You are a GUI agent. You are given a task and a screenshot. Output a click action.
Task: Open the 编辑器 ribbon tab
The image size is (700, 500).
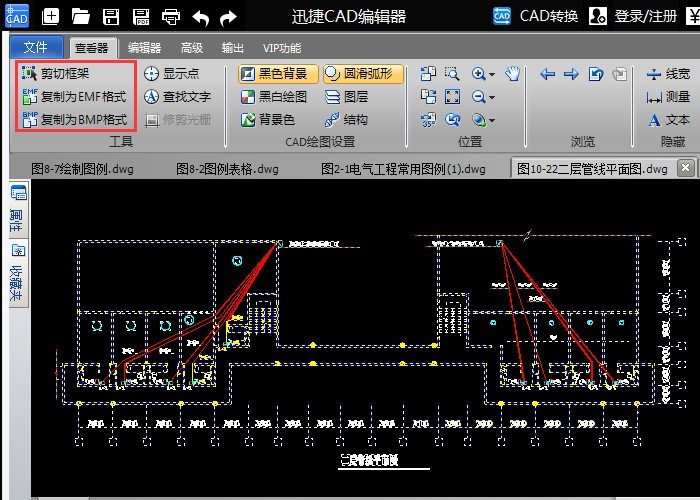(x=144, y=47)
